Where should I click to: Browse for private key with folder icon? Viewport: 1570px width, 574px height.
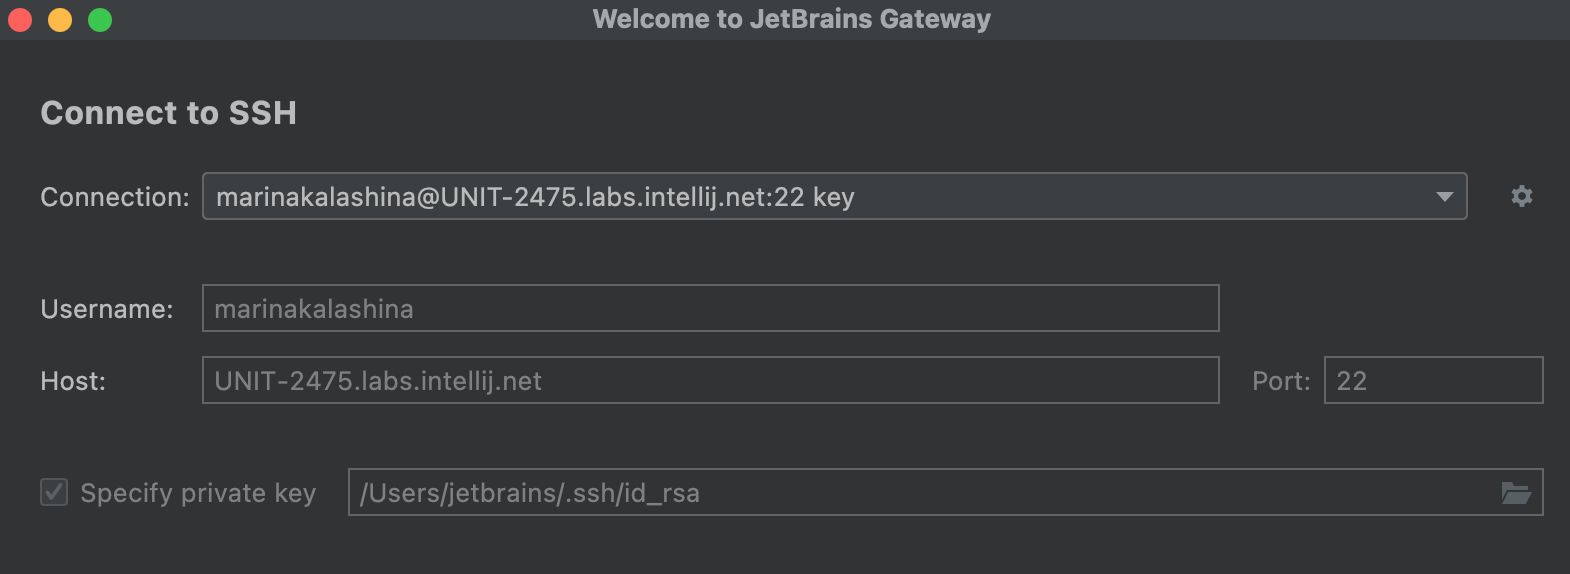[x=1516, y=493]
